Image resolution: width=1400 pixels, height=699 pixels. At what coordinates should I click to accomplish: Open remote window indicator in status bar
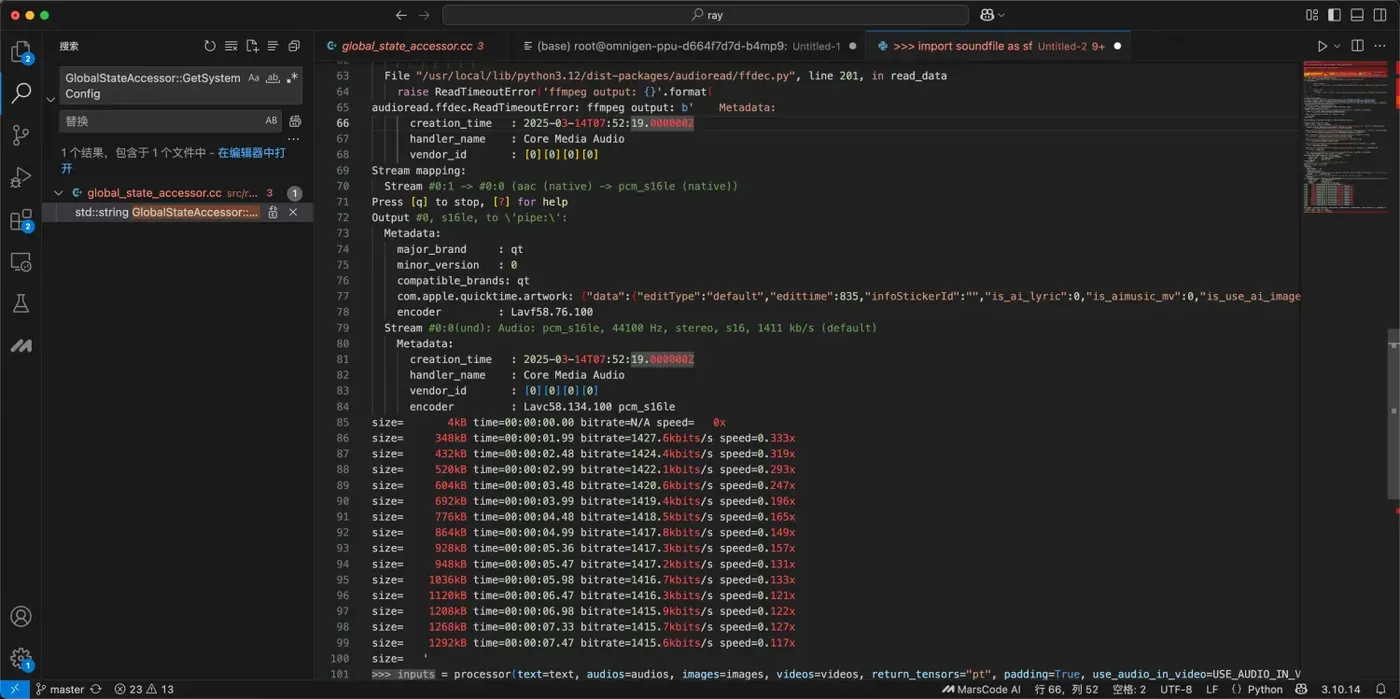[14, 689]
